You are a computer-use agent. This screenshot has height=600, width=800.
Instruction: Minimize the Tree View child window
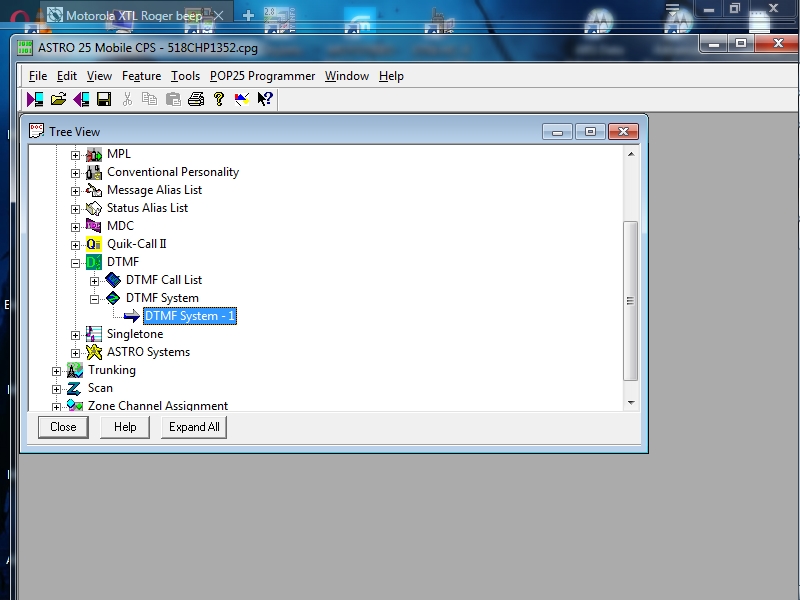[x=558, y=132]
